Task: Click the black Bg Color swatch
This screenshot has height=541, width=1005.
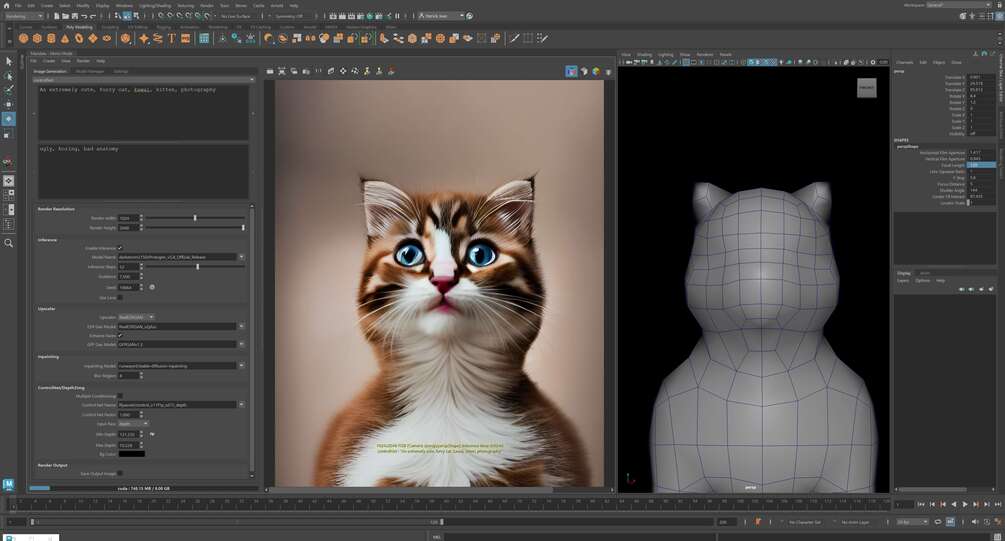Action: click(x=131, y=454)
